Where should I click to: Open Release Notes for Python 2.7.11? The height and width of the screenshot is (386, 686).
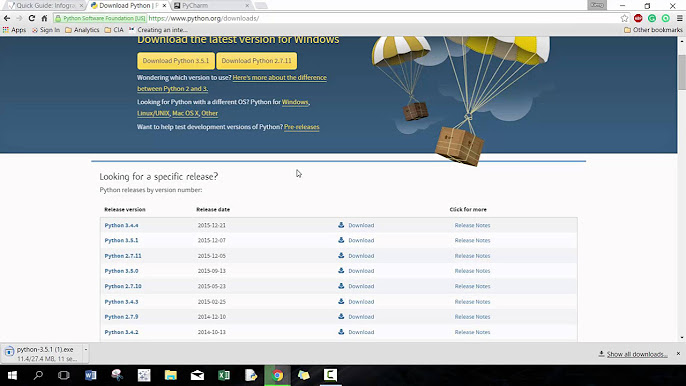click(472, 256)
